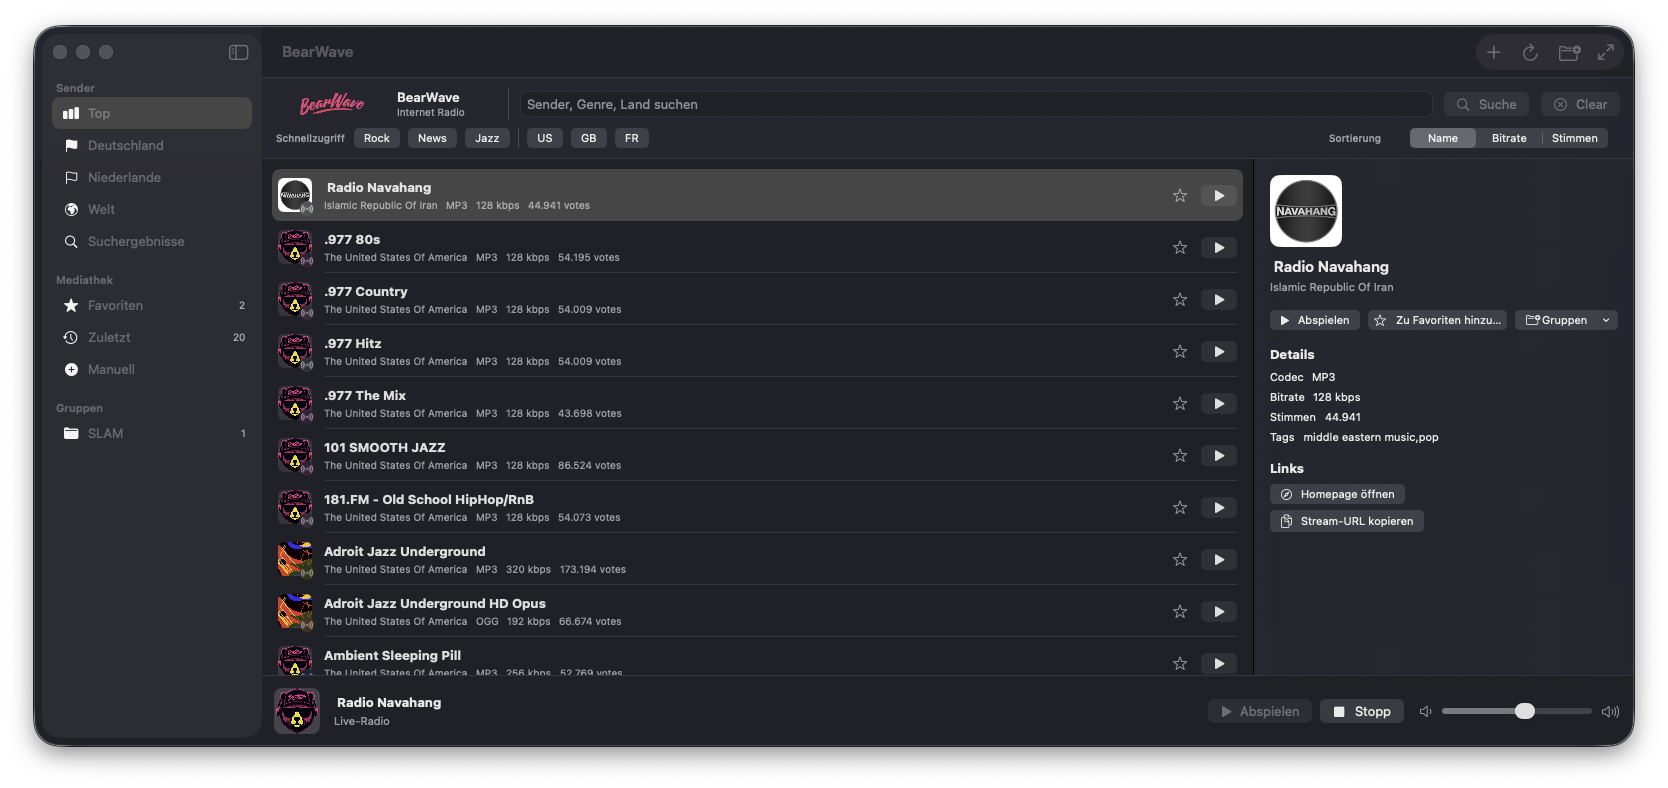Click the BearWave logo in the header

[x=332, y=104]
